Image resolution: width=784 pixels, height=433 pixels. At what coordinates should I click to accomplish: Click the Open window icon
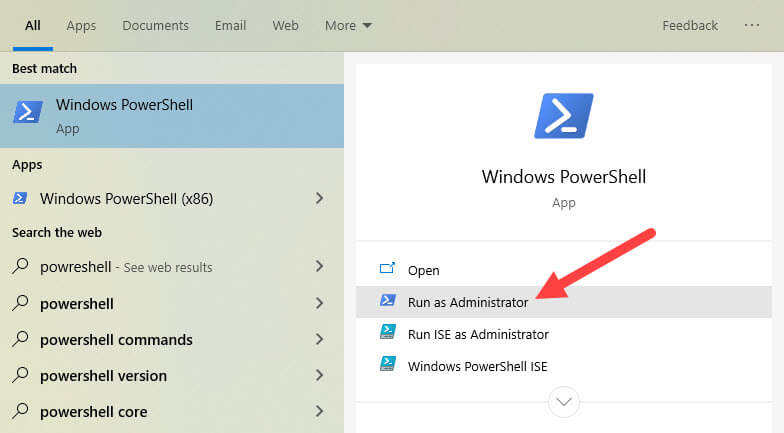click(387, 268)
